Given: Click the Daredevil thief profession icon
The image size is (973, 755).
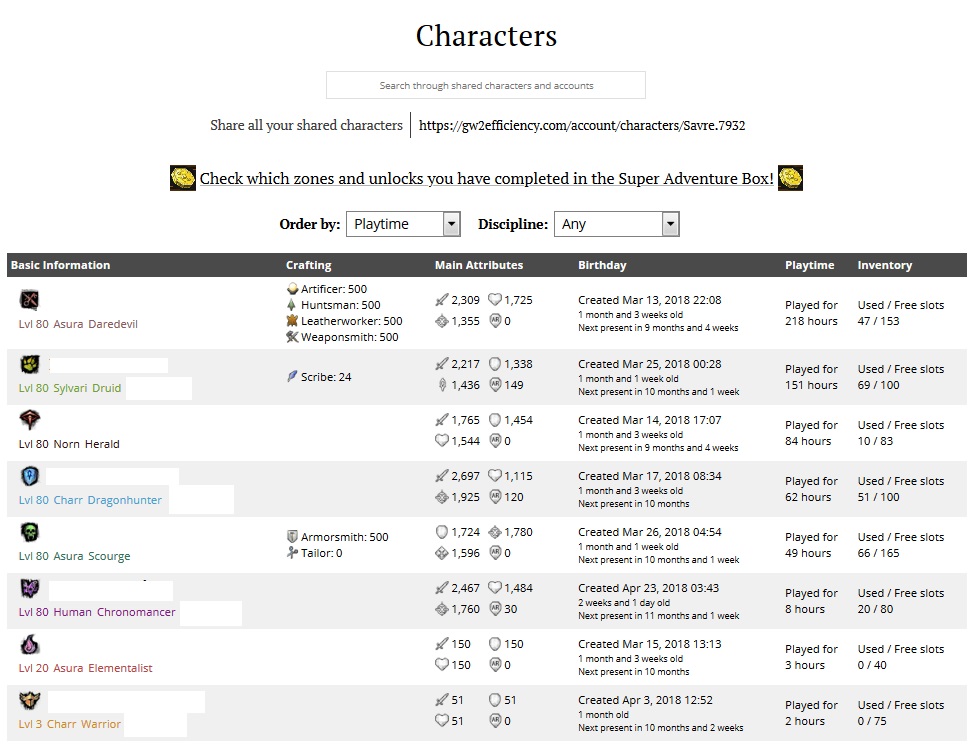Looking at the screenshot, I should tap(29, 300).
